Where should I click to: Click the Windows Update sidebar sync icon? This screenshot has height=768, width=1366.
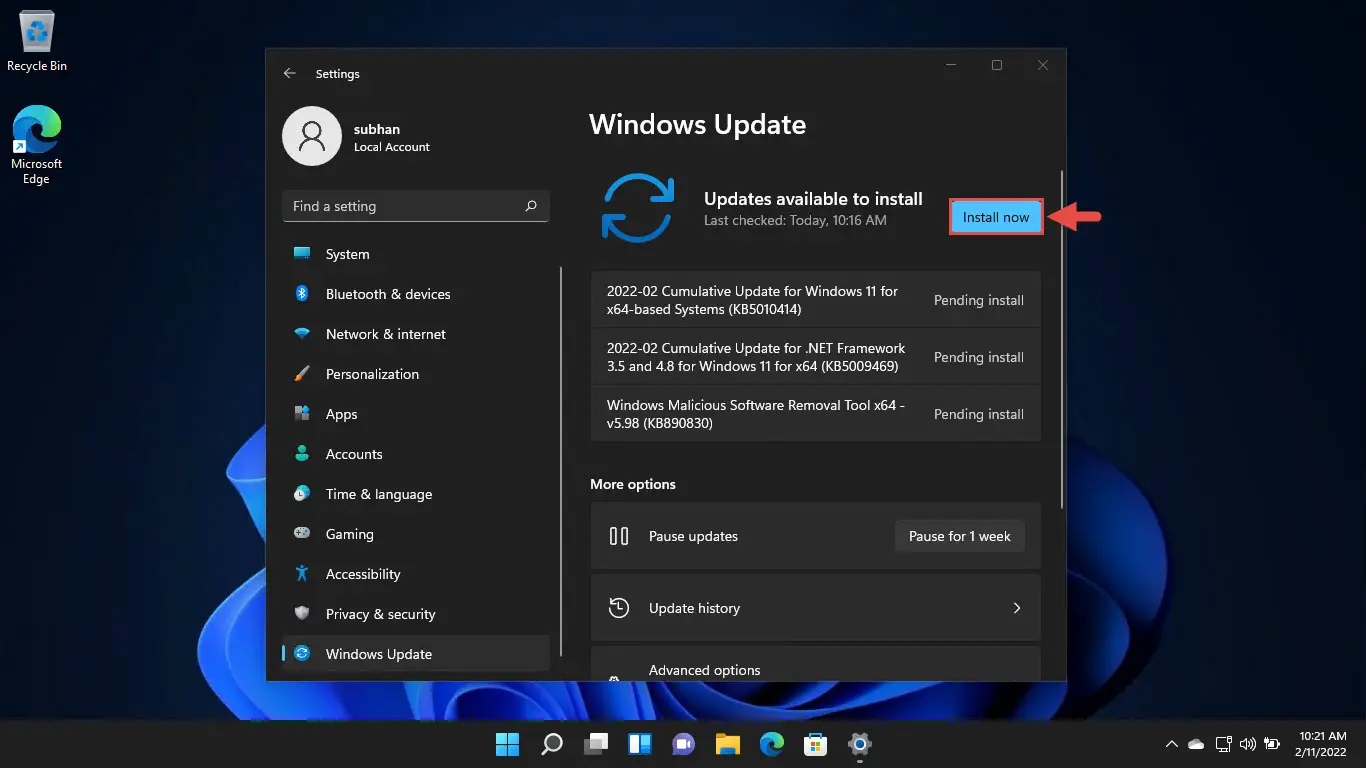point(302,654)
